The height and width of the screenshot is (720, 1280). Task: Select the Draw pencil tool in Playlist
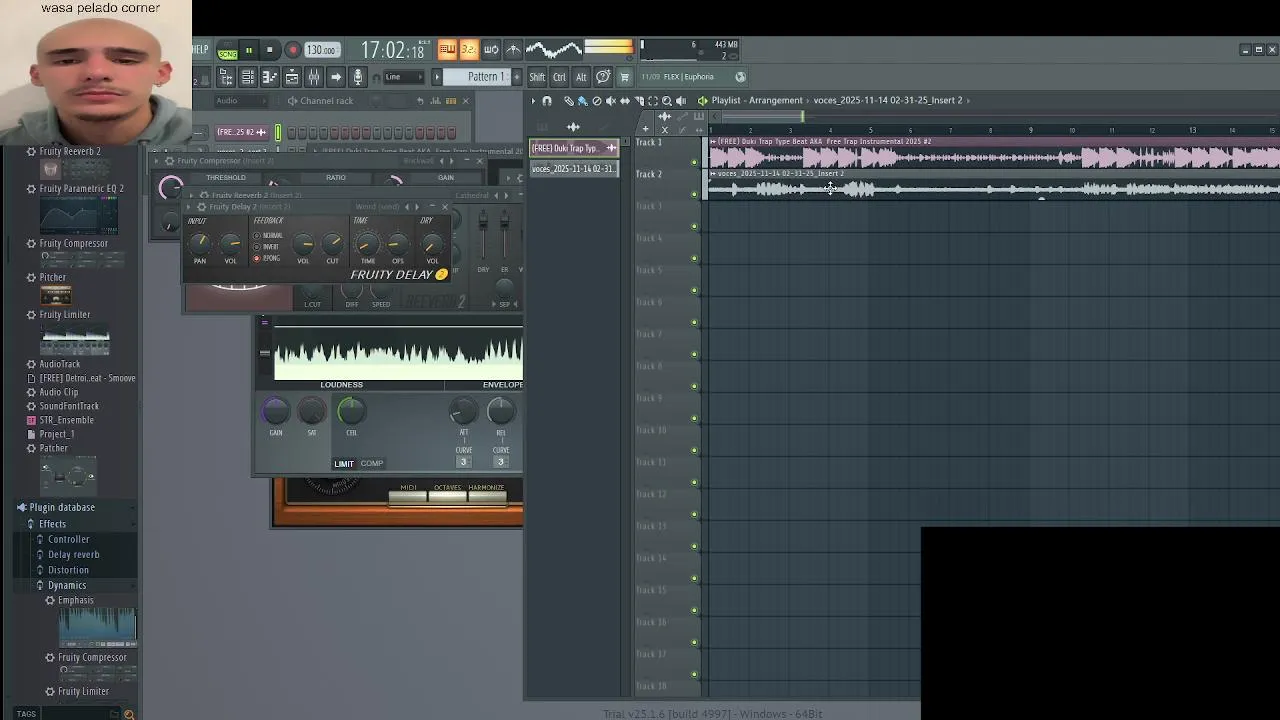point(568,100)
